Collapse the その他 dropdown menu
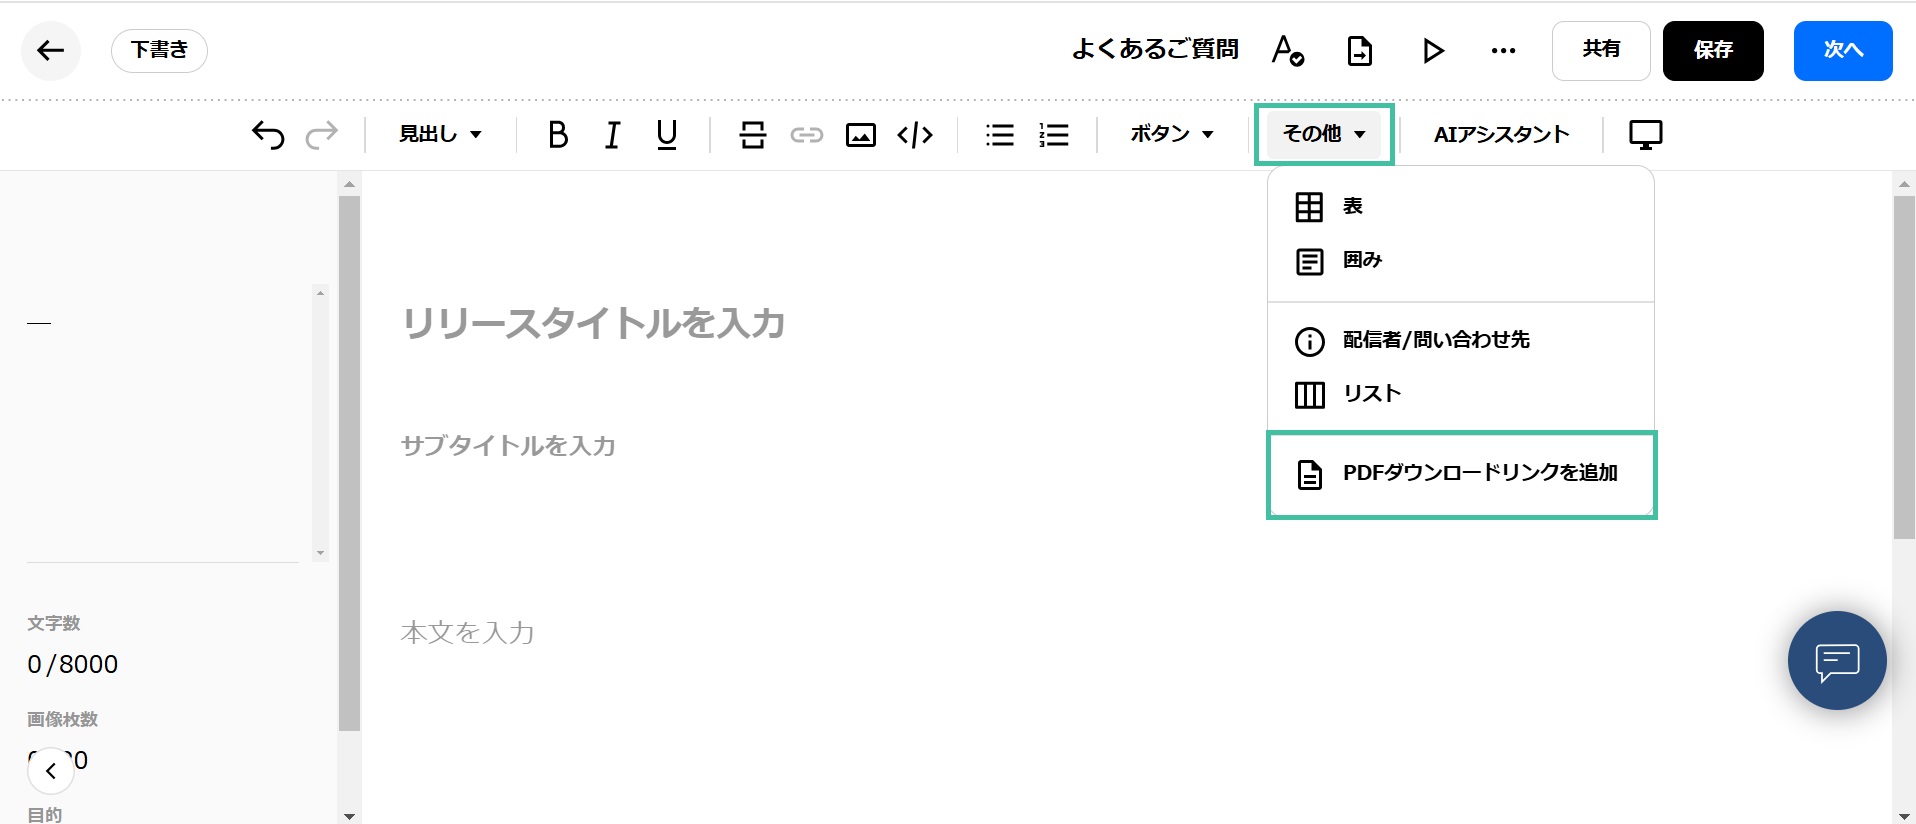The height and width of the screenshot is (824, 1916). point(1324,134)
